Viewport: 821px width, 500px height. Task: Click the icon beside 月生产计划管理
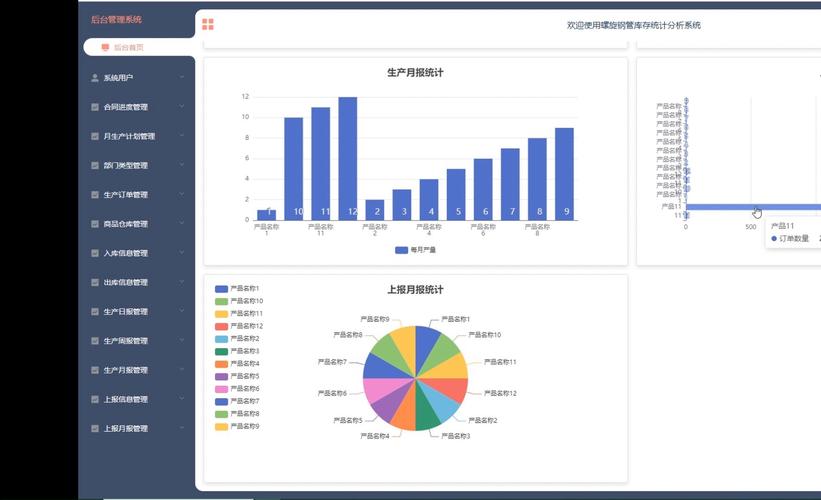click(95, 136)
